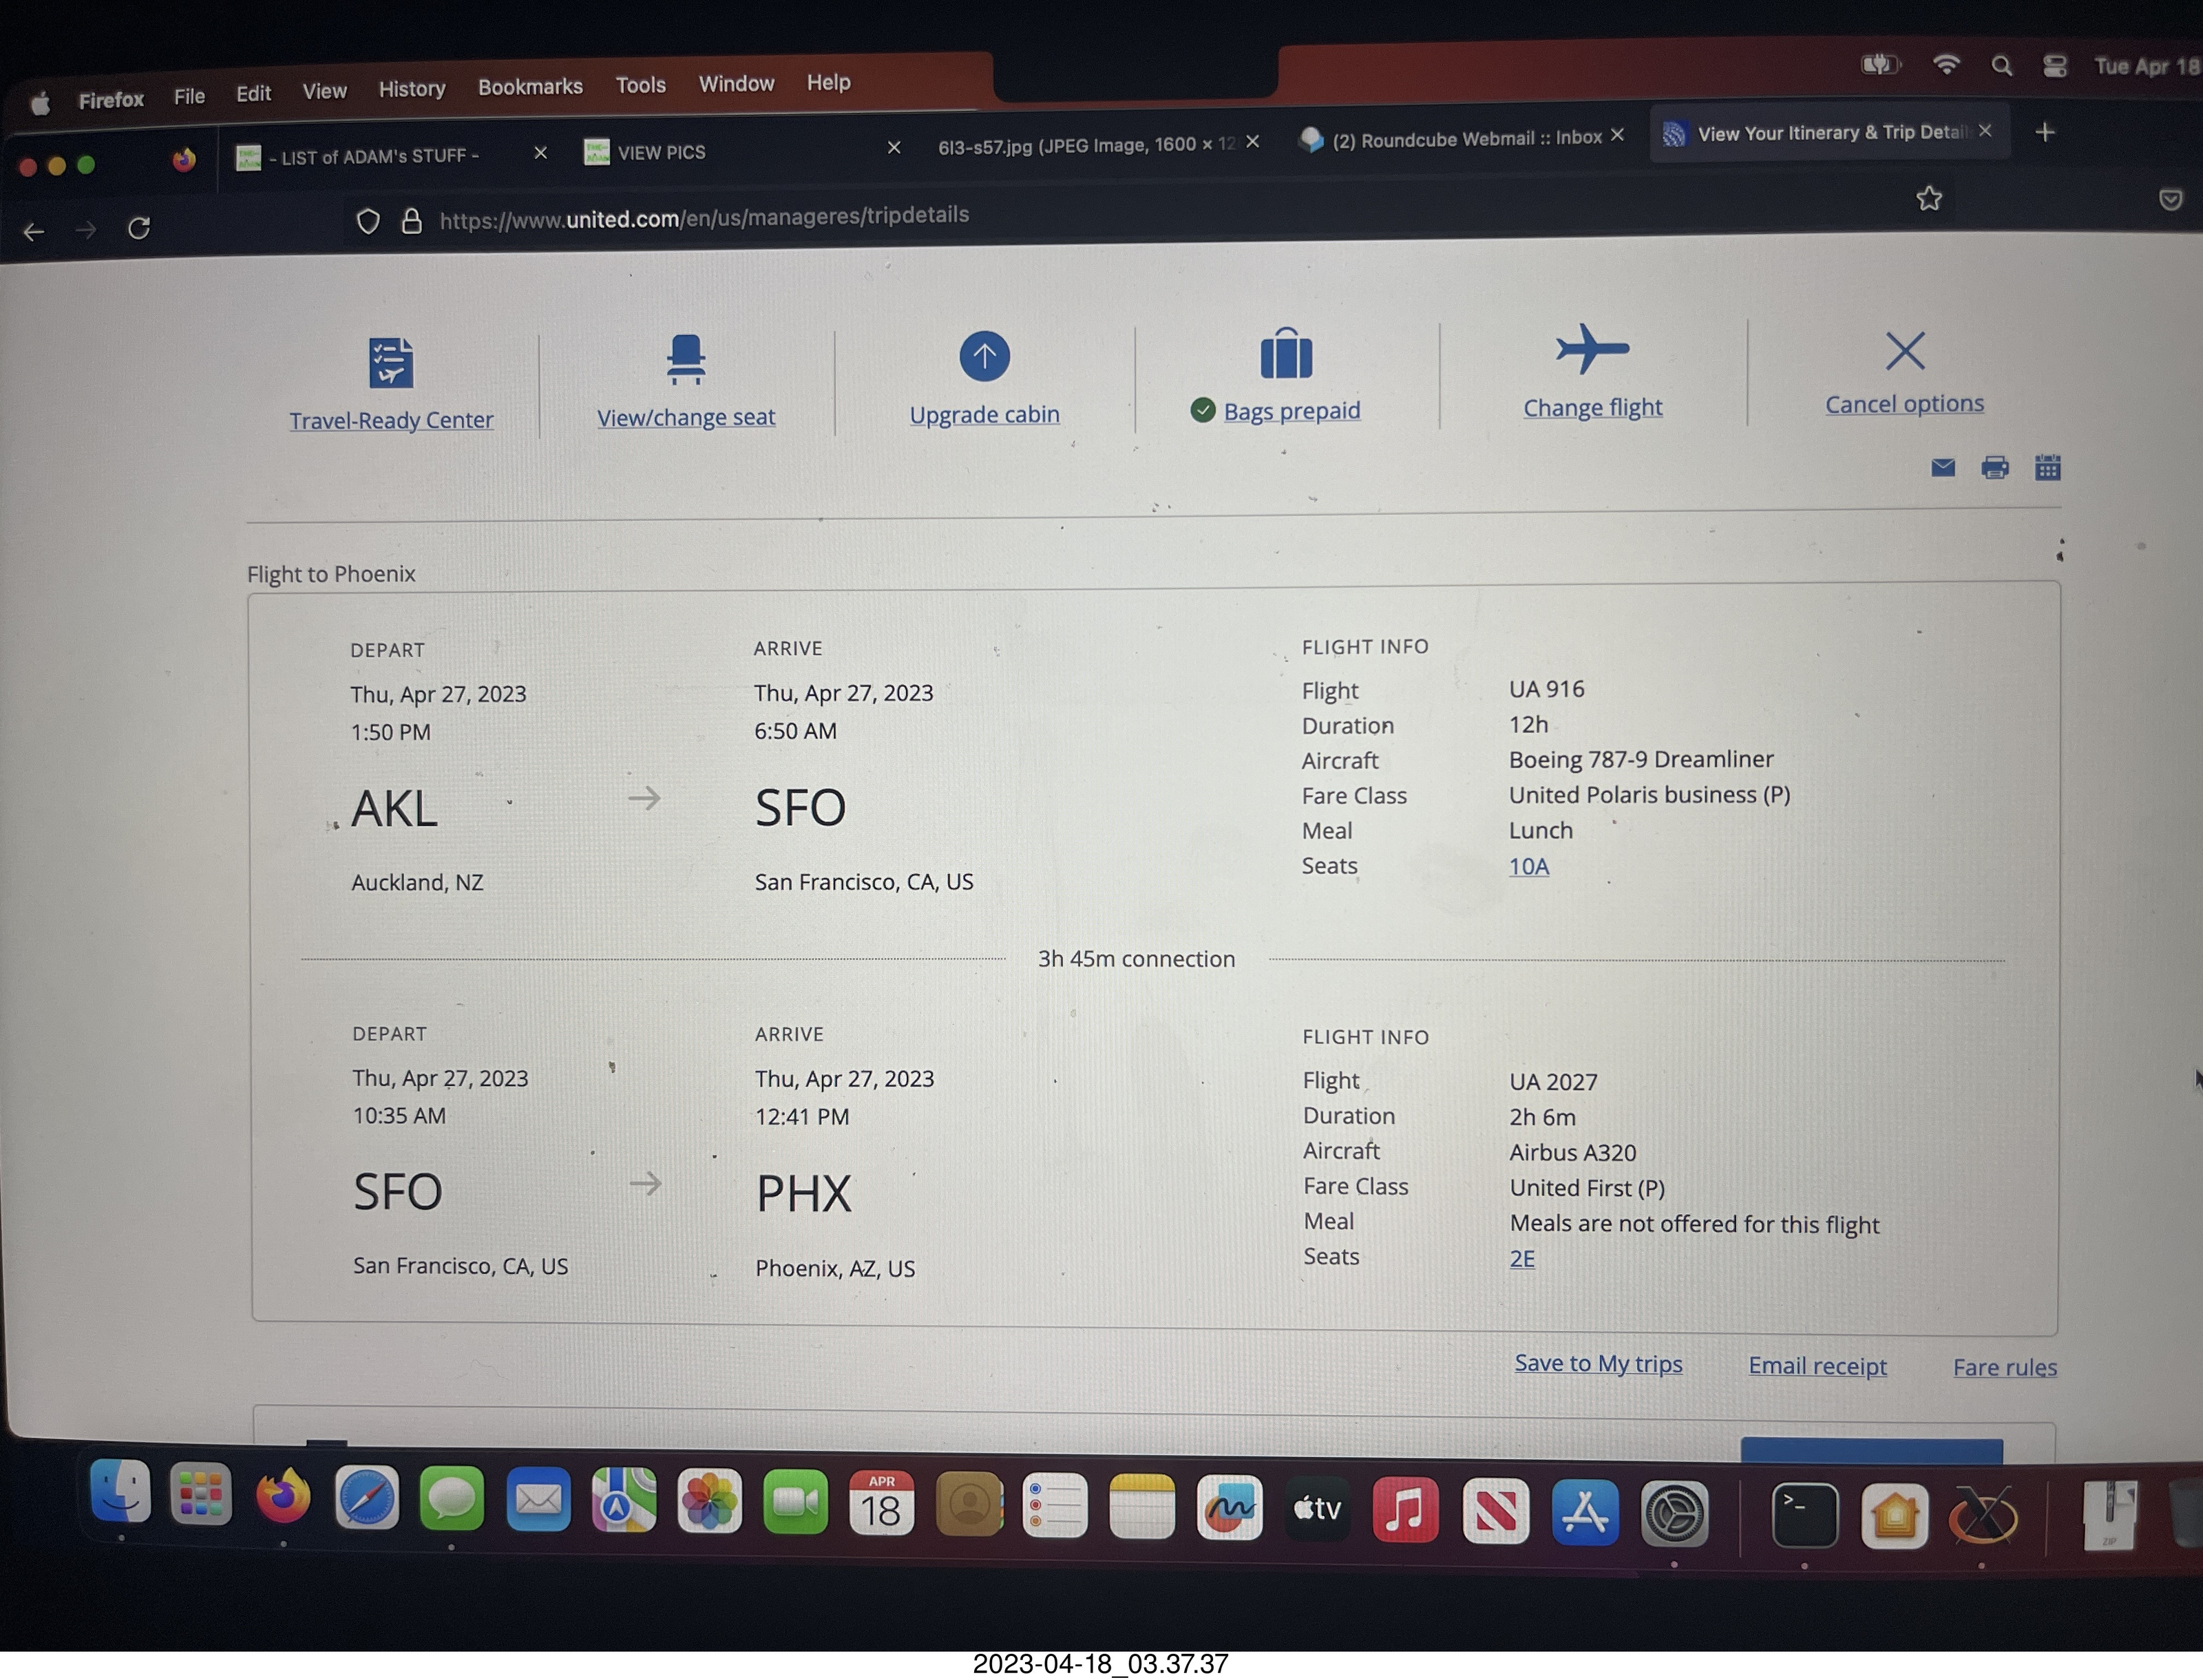Click the Email receipt link
This screenshot has height=1680, width=2203.
[x=1817, y=1366]
